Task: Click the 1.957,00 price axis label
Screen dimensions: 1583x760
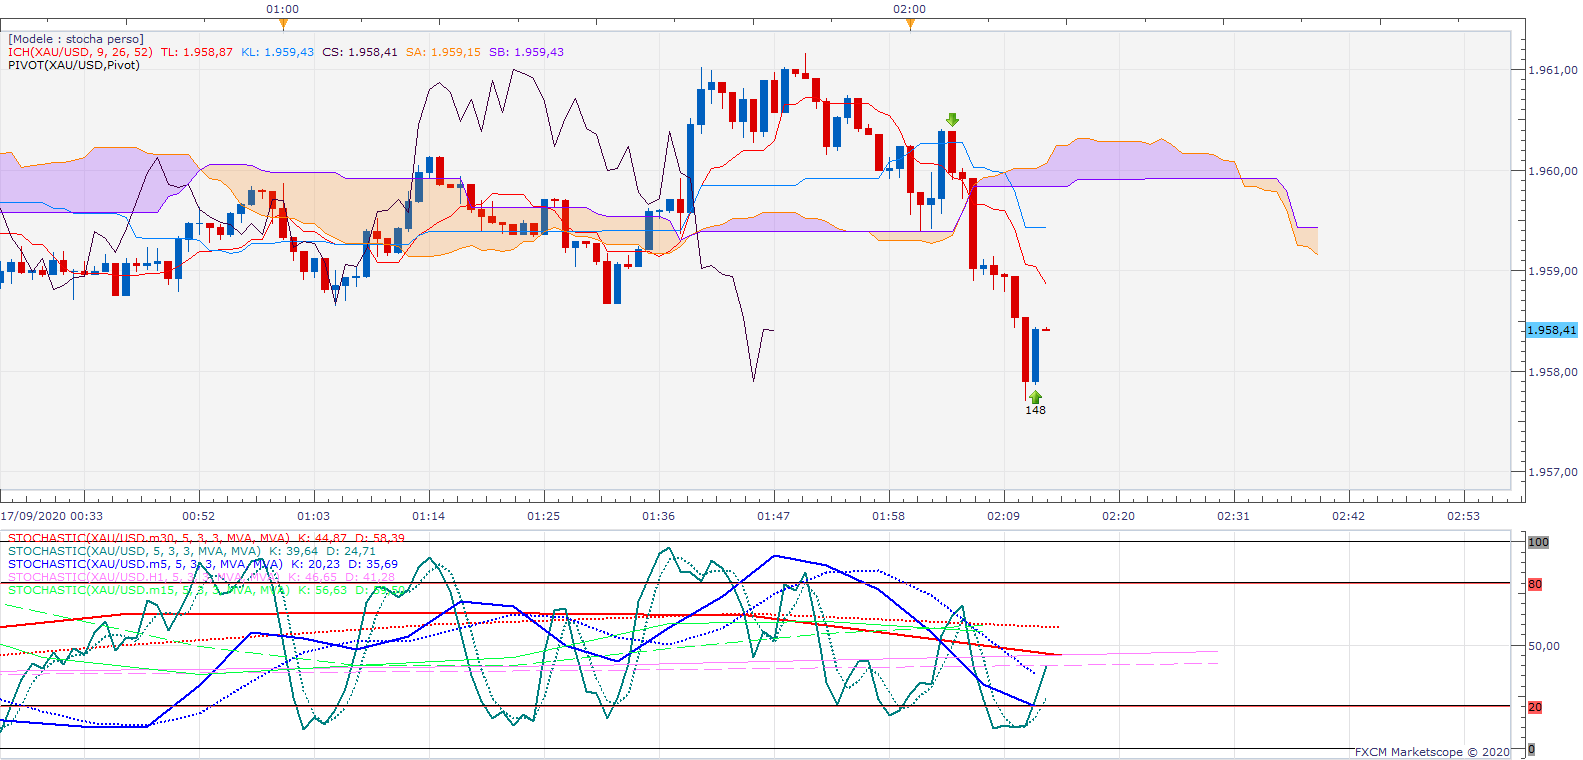Action: click(1553, 472)
